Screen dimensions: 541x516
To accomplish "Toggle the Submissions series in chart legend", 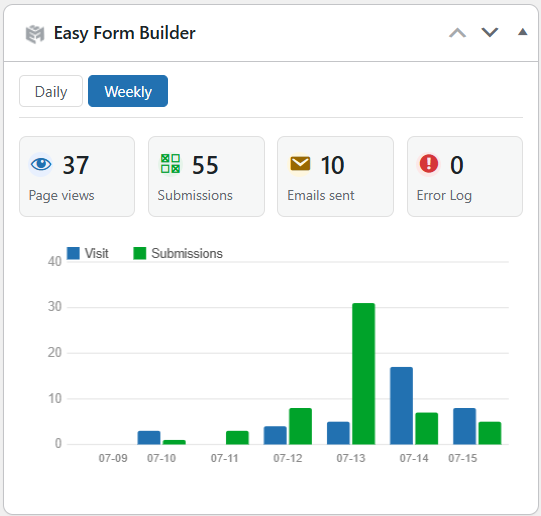I will [178, 254].
